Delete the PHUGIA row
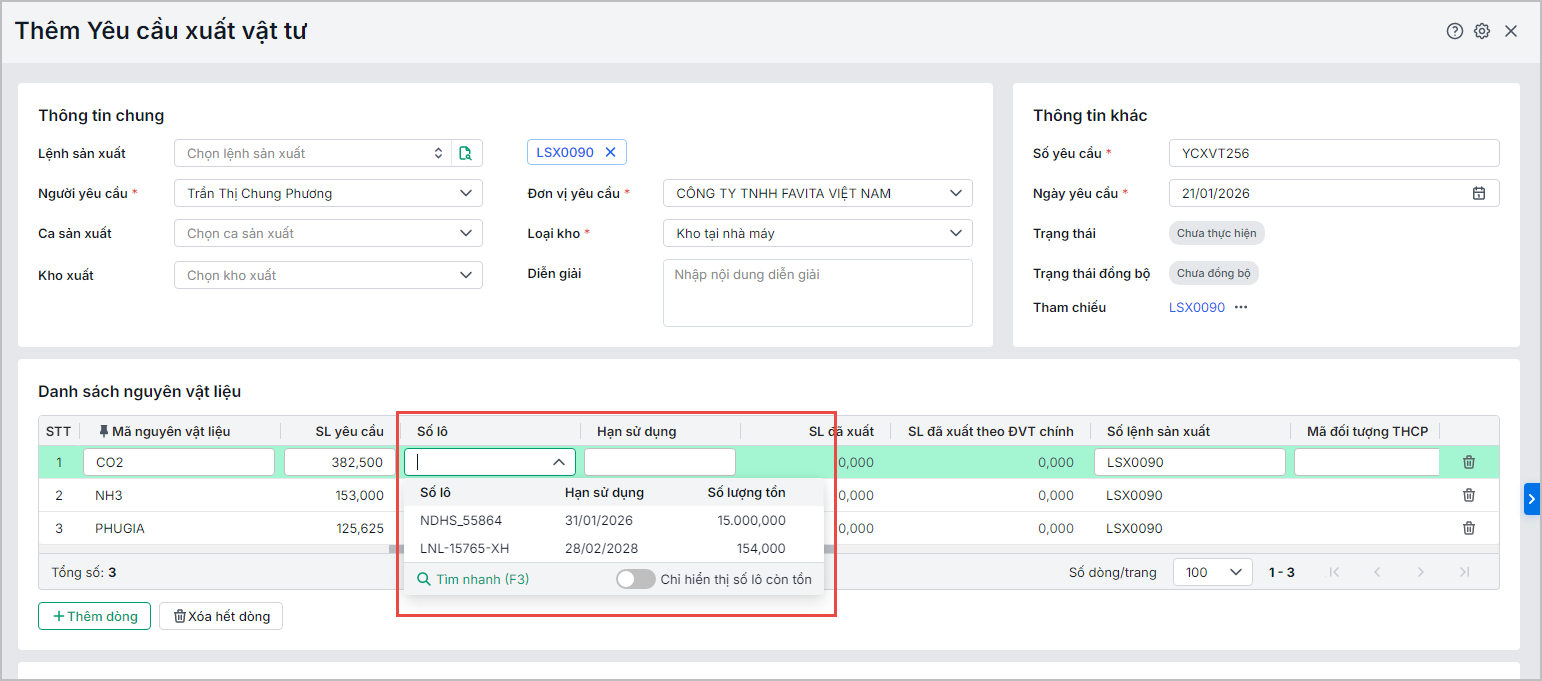1542x681 pixels. pos(1468,528)
